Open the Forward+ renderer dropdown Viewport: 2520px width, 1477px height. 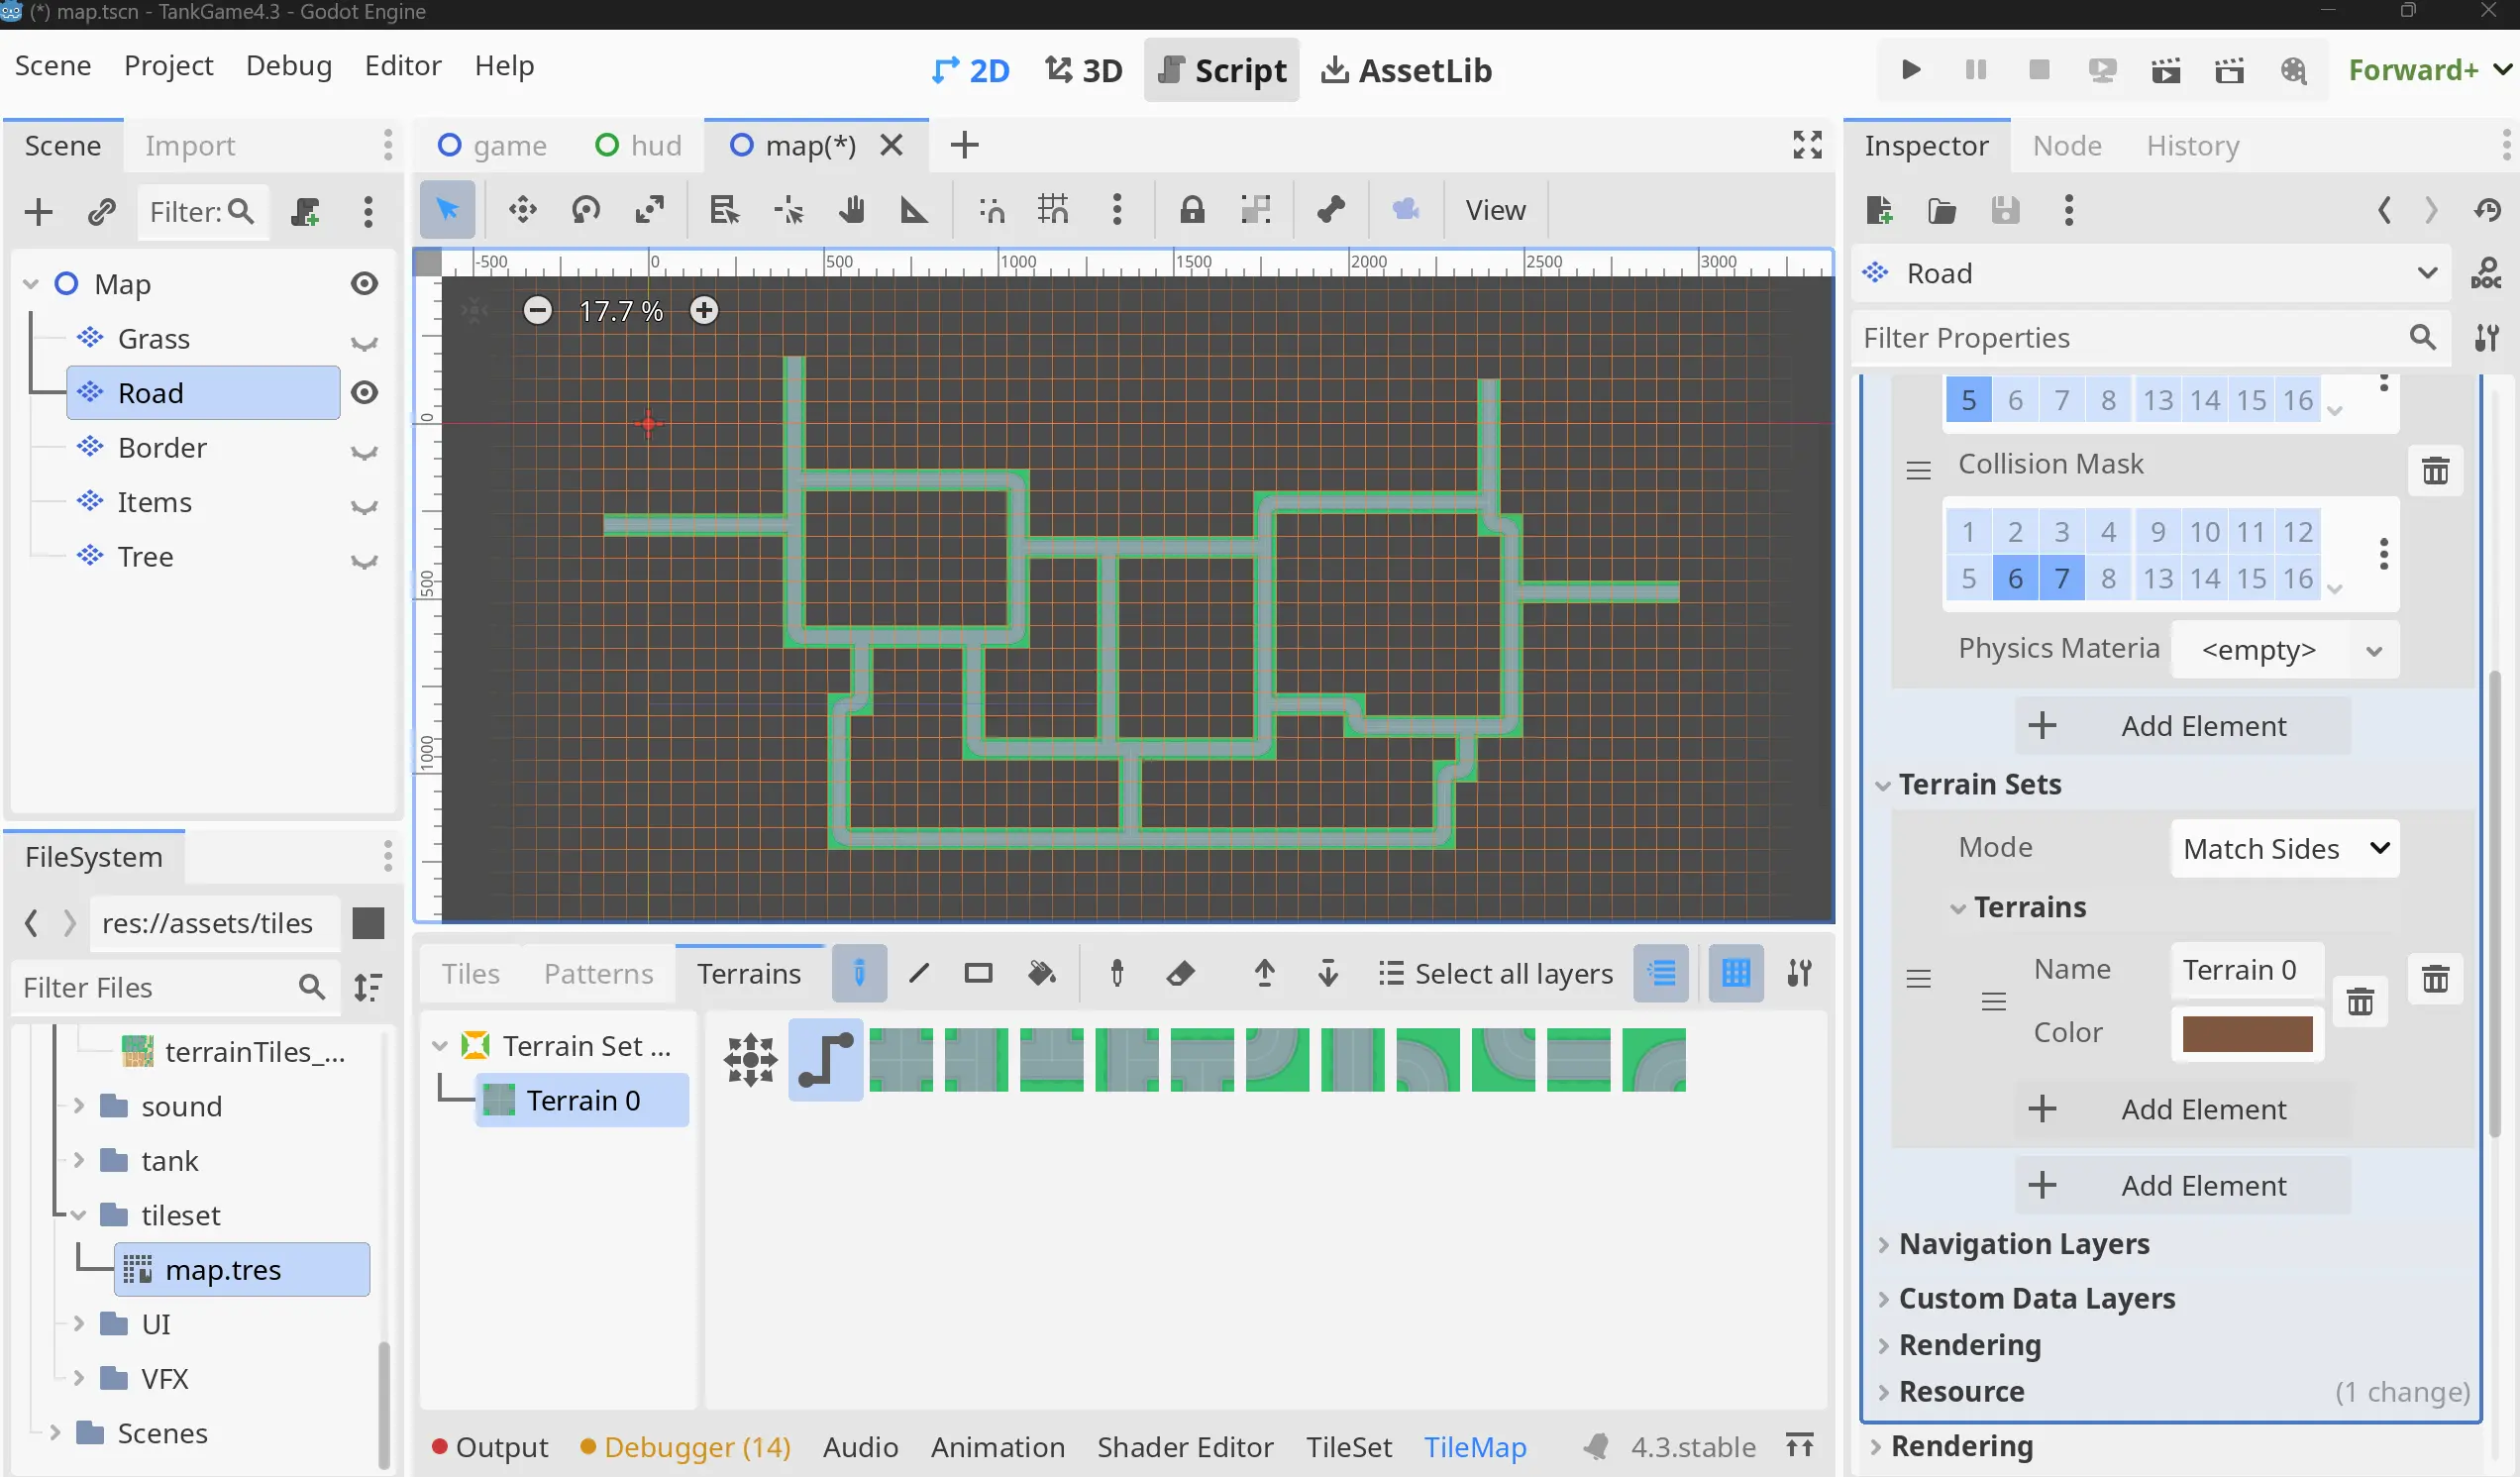(x=2430, y=70)
